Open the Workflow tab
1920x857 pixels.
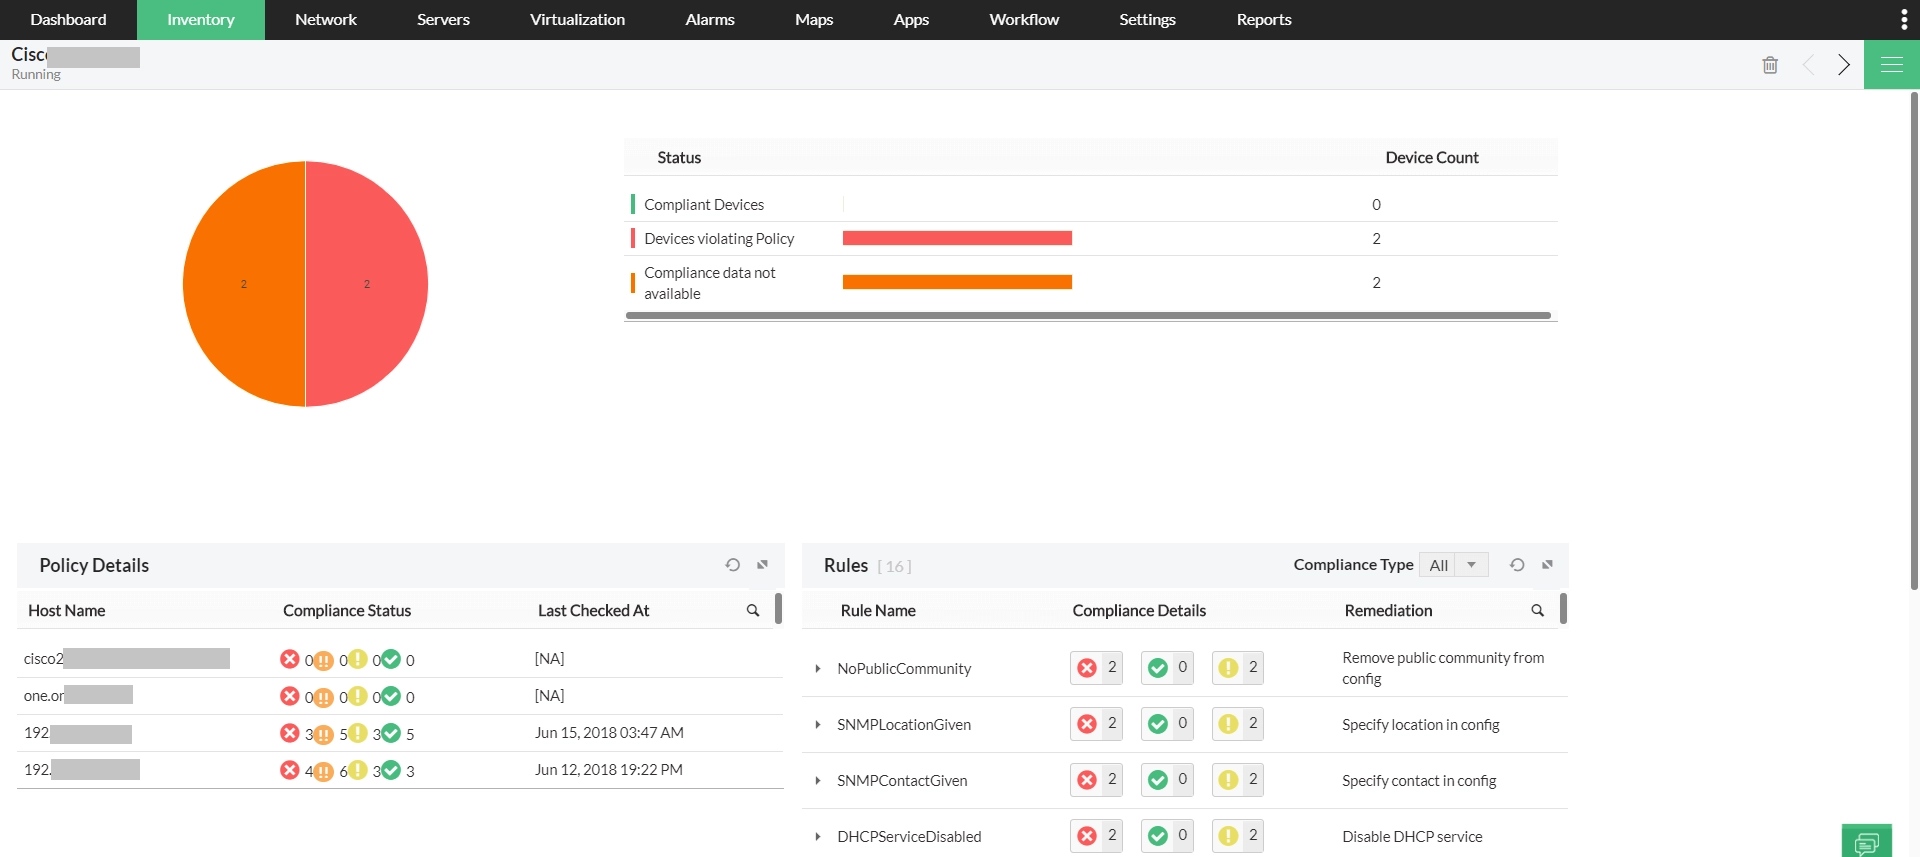pyautogui.click(x=1024, y=19)
